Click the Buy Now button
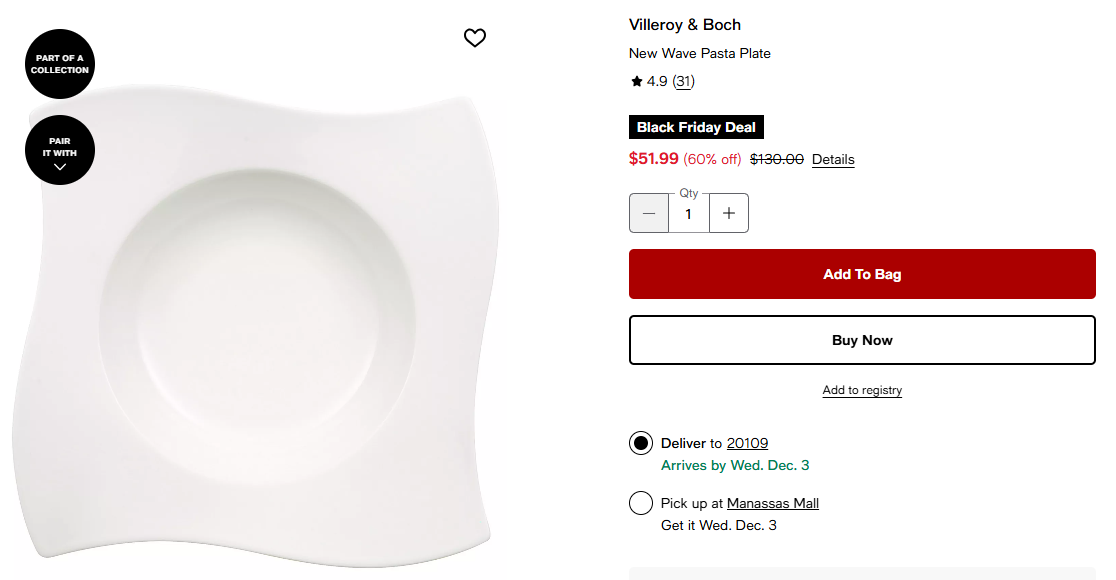This screenshot has width=1116, height=580. click(862, 340)
